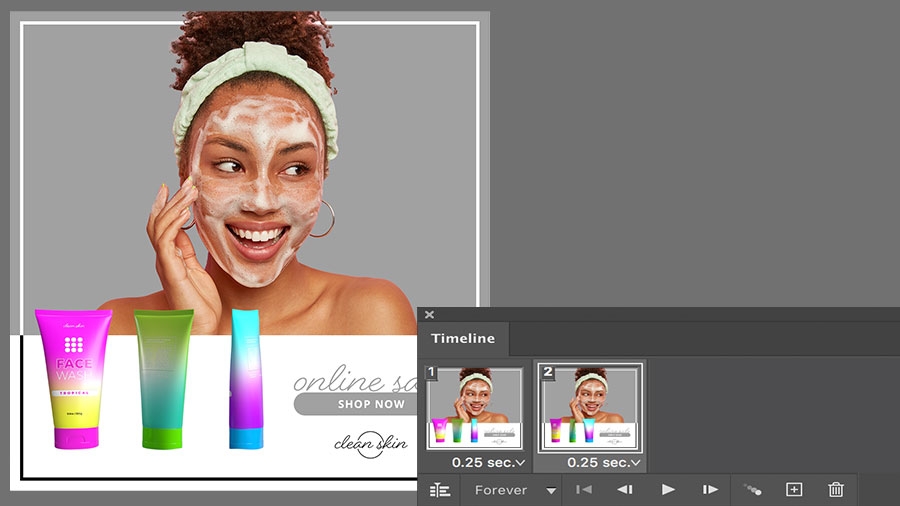
Task: Click the SHOP NOW button on canvas
Action: coord(355,404)
